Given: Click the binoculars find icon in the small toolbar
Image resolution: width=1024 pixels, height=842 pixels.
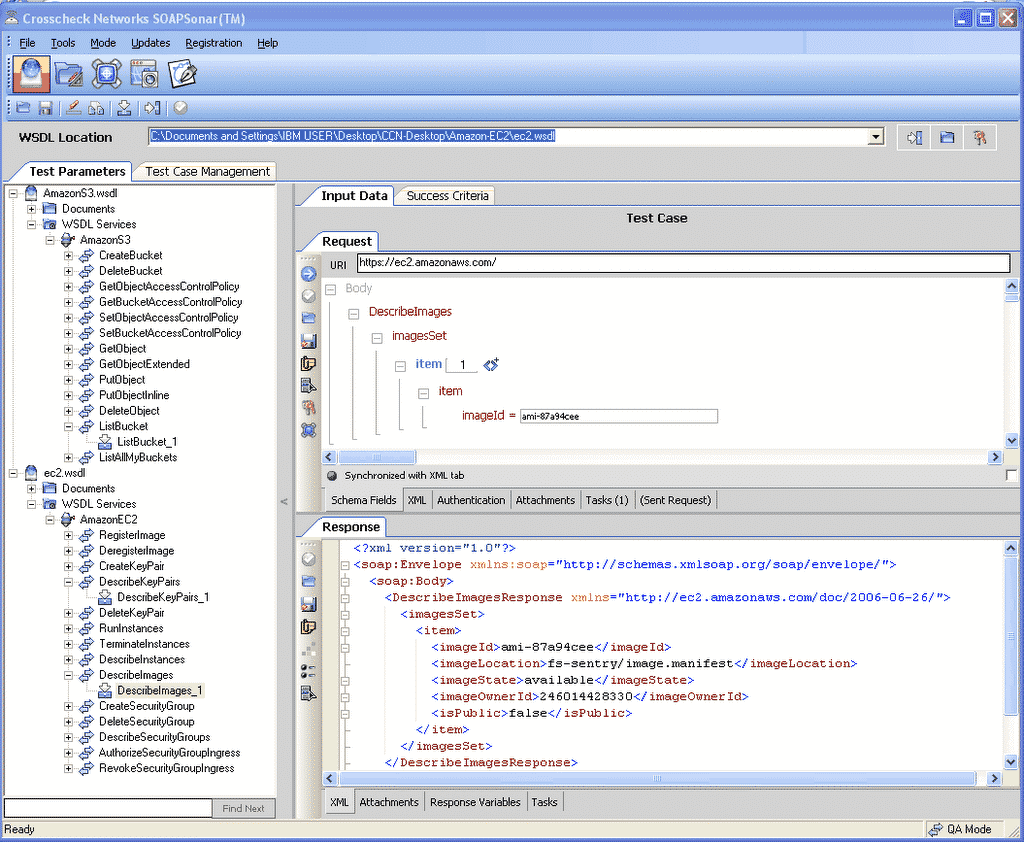Looking at the screenshot, I should [x=96, y=108].
